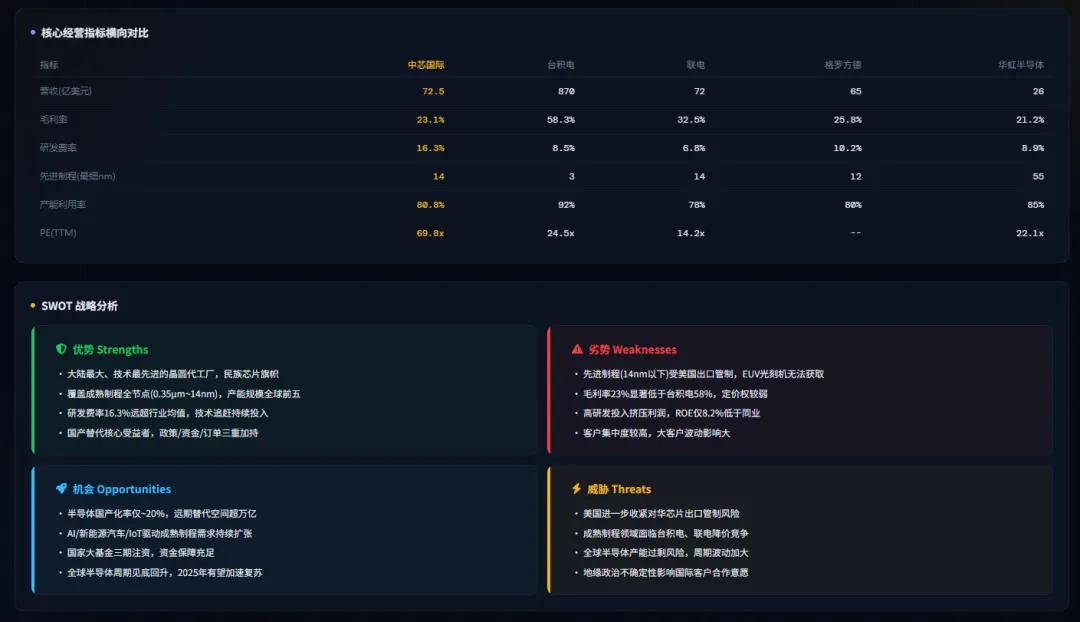Click the 10.2% R&D rate cell
1080x622 pixels.
click(847, 147)
